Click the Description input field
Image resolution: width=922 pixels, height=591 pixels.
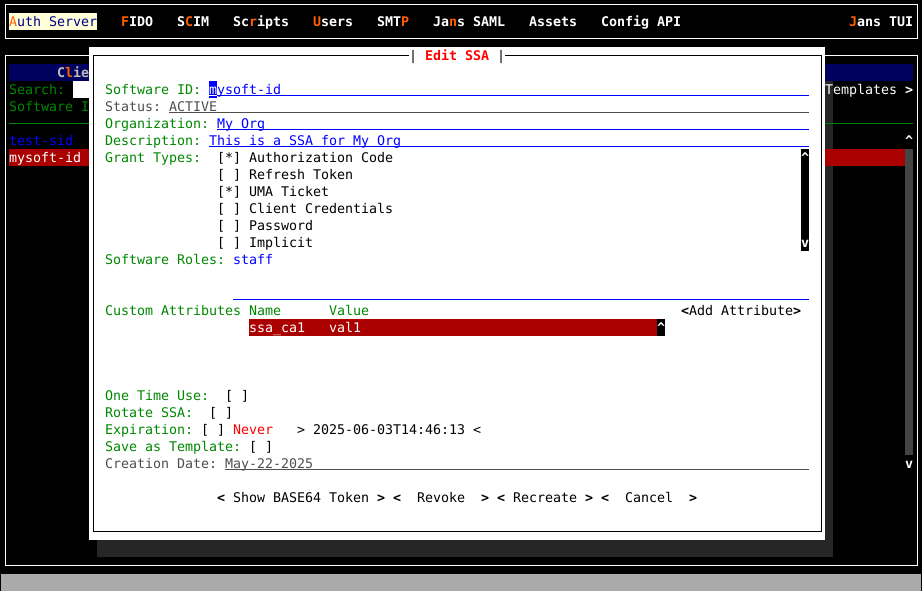[x=506, y=141]
